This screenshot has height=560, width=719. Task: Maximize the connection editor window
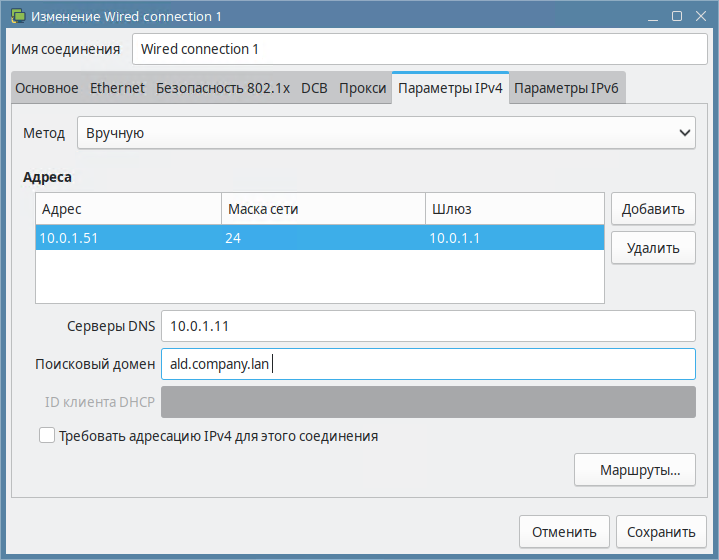[677, 17]
